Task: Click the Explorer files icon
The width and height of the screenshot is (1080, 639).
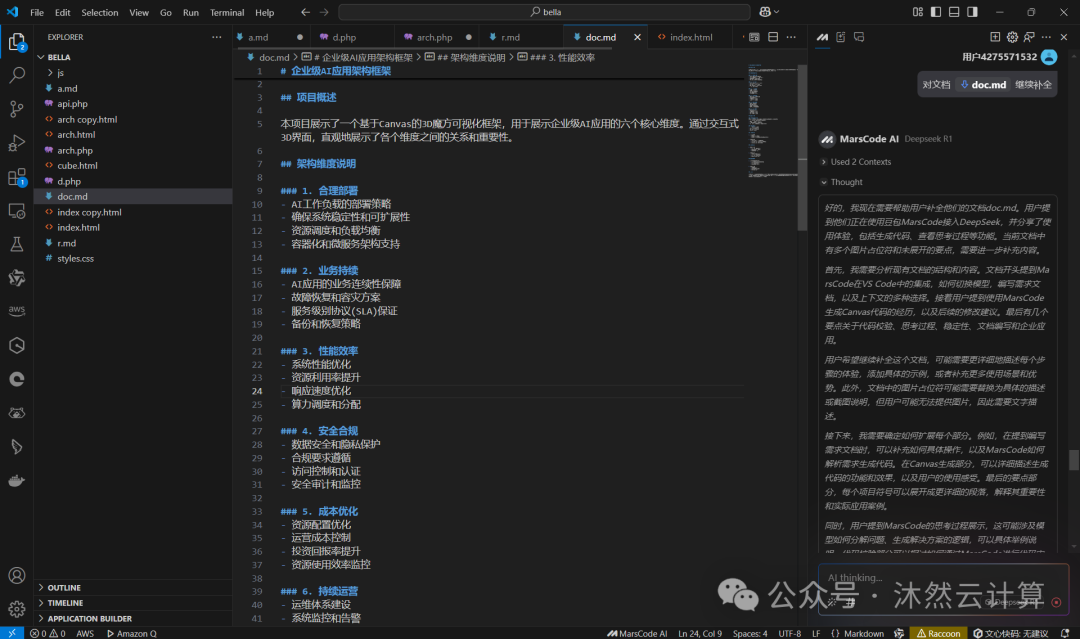Action: tap(17, 42)
